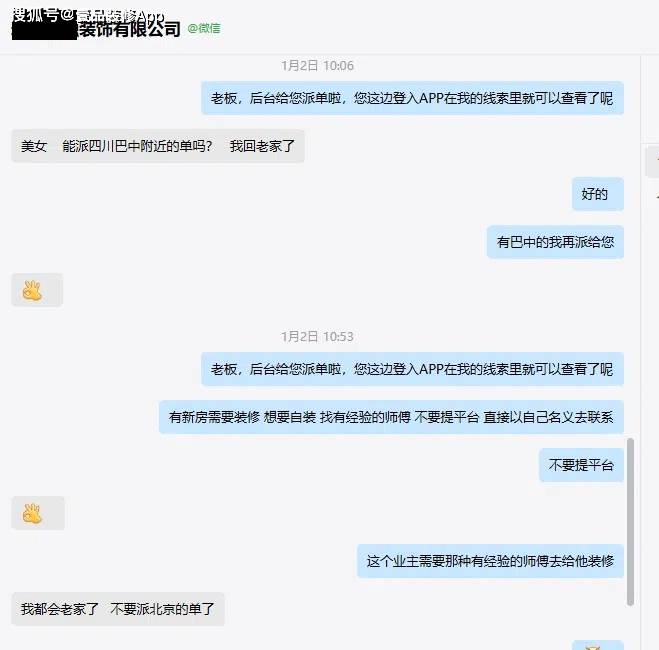Screen dimensions: 659x650
Task: Click the @微信 source label in header
Action: [x=204, y=28]
